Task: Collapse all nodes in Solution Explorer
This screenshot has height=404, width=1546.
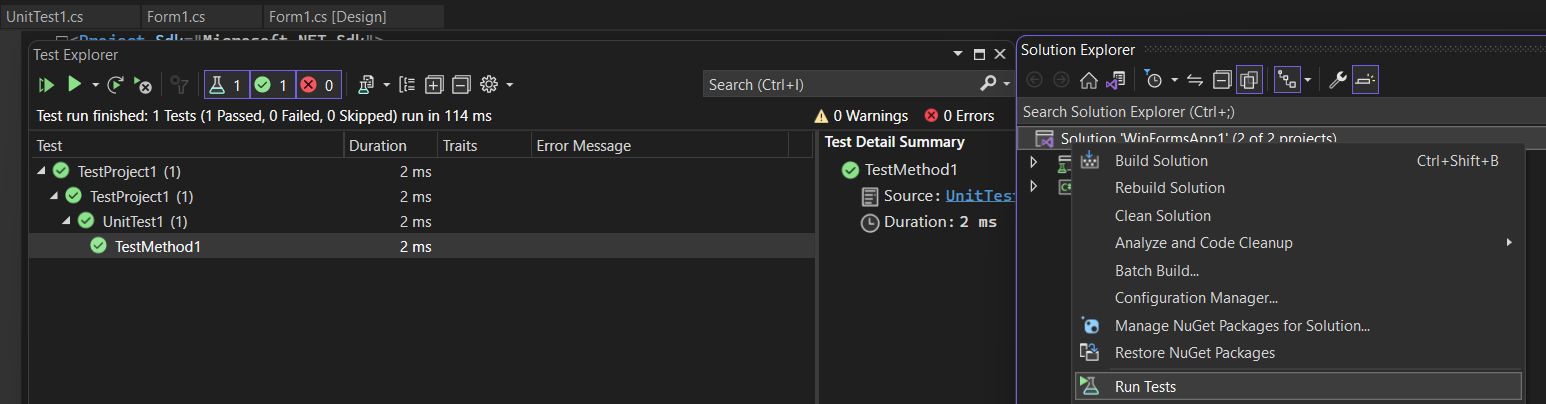Action: pos(1222,80)
